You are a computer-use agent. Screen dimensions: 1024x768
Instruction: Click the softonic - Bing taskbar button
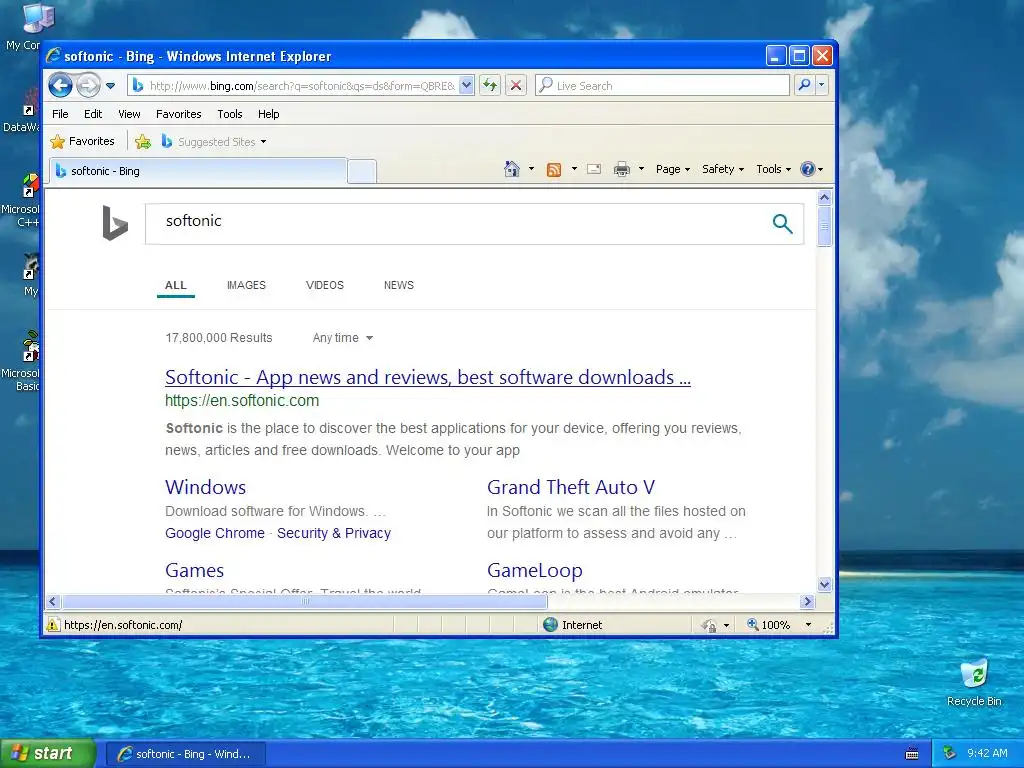(185, 754)
